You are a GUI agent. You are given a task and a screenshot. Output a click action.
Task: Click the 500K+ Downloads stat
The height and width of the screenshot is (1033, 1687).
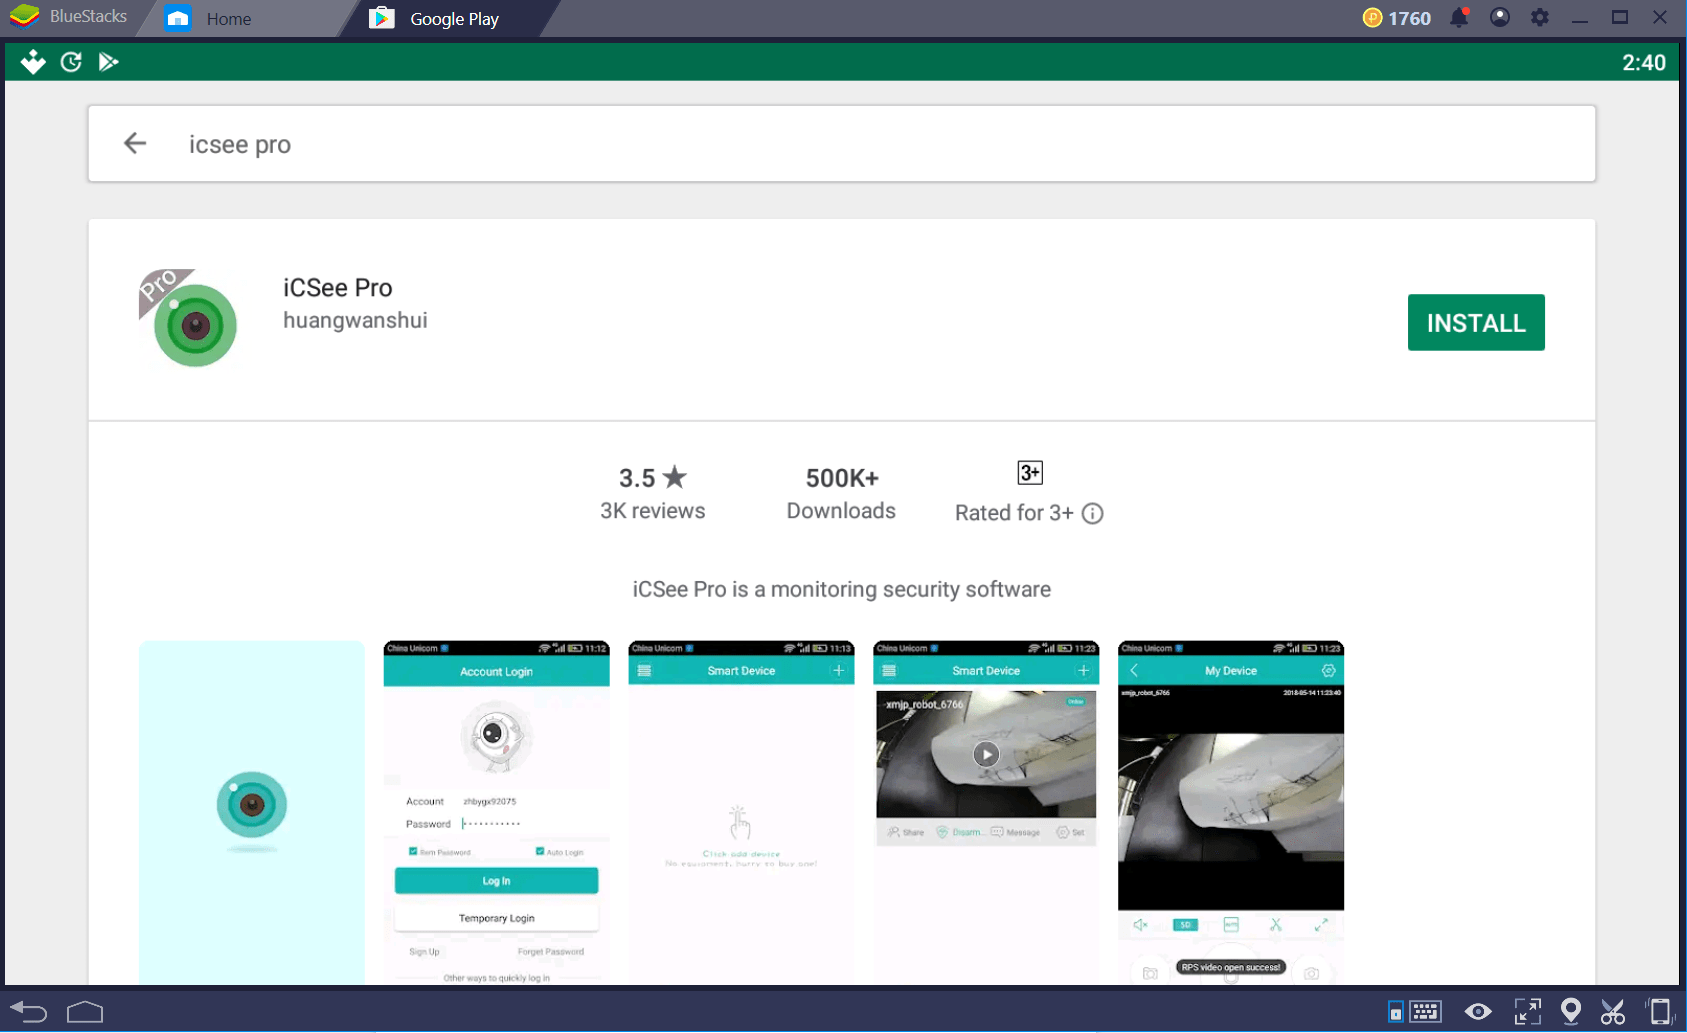click(x=841, y=494)
